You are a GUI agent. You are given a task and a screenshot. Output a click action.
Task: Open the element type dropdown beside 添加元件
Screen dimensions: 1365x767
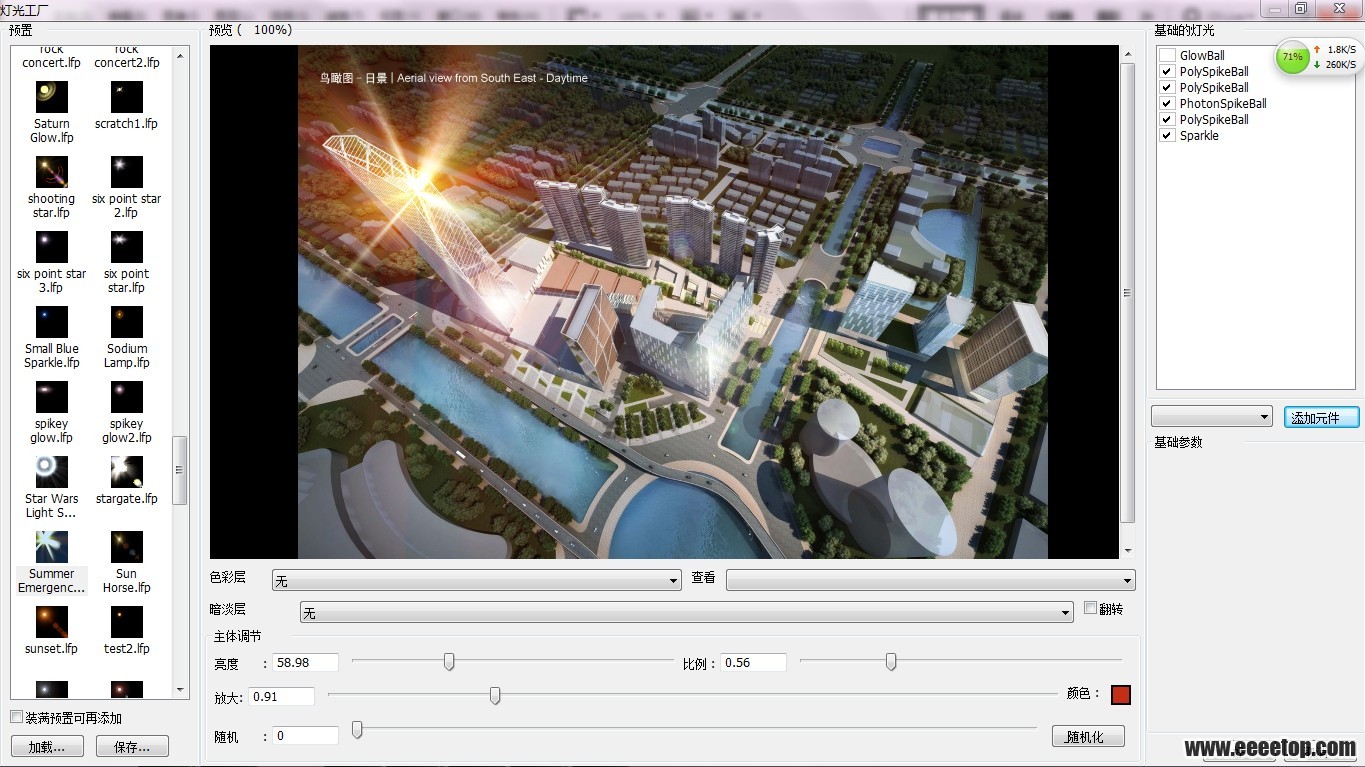1211,417
